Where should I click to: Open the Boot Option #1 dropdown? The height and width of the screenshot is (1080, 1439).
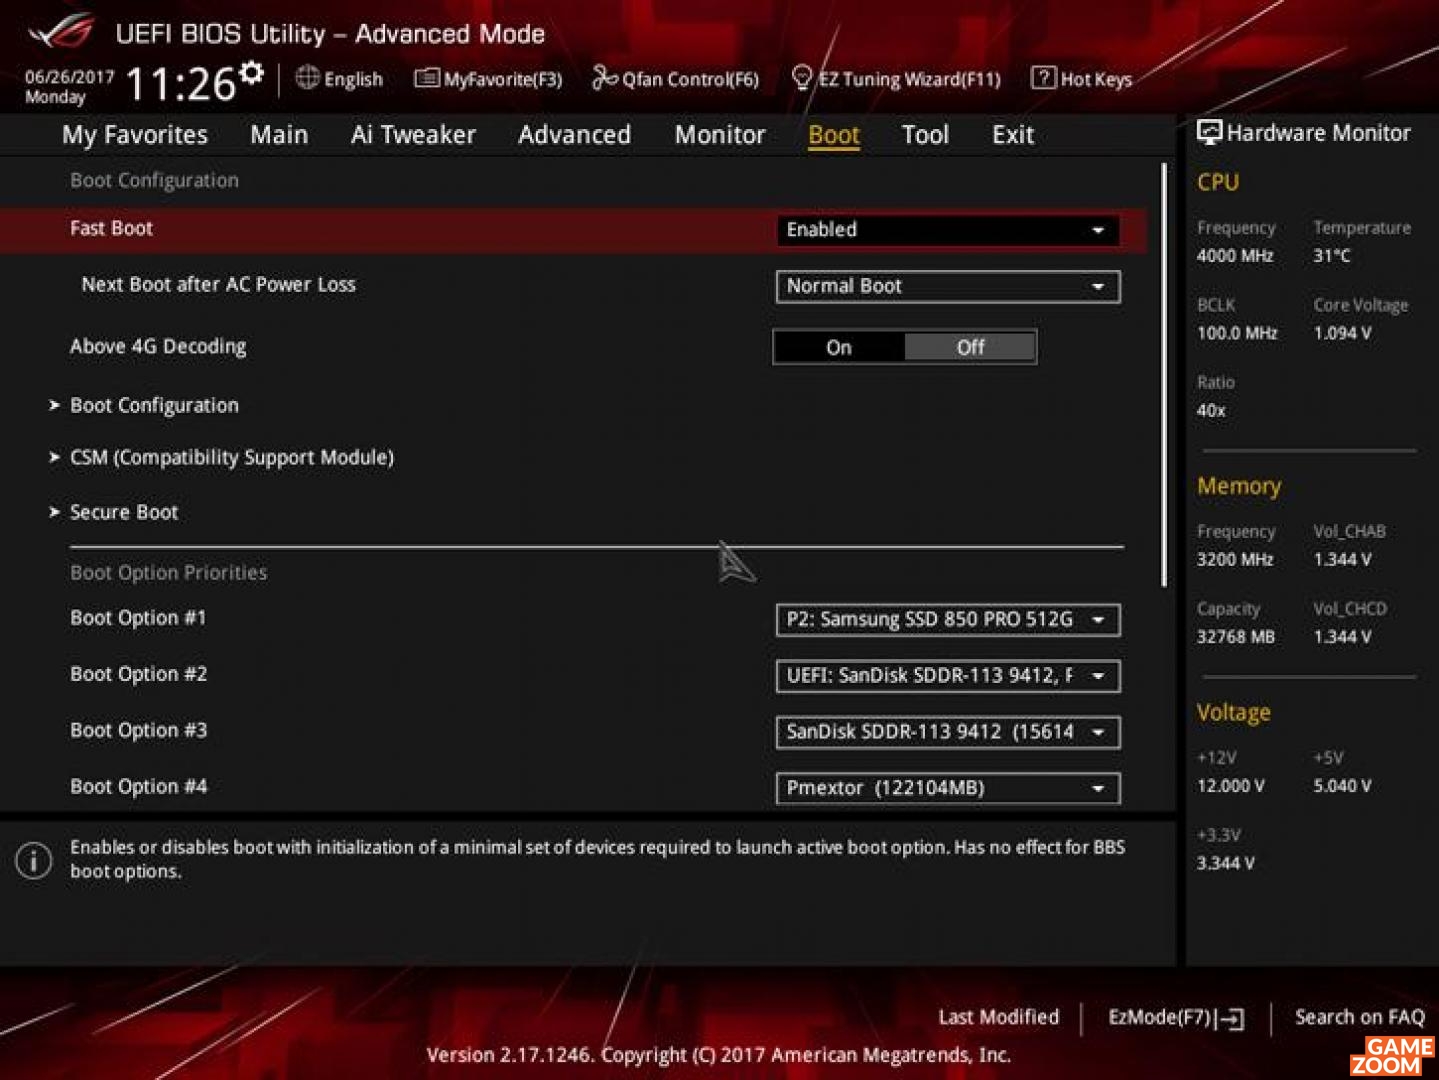pos(947,620)
